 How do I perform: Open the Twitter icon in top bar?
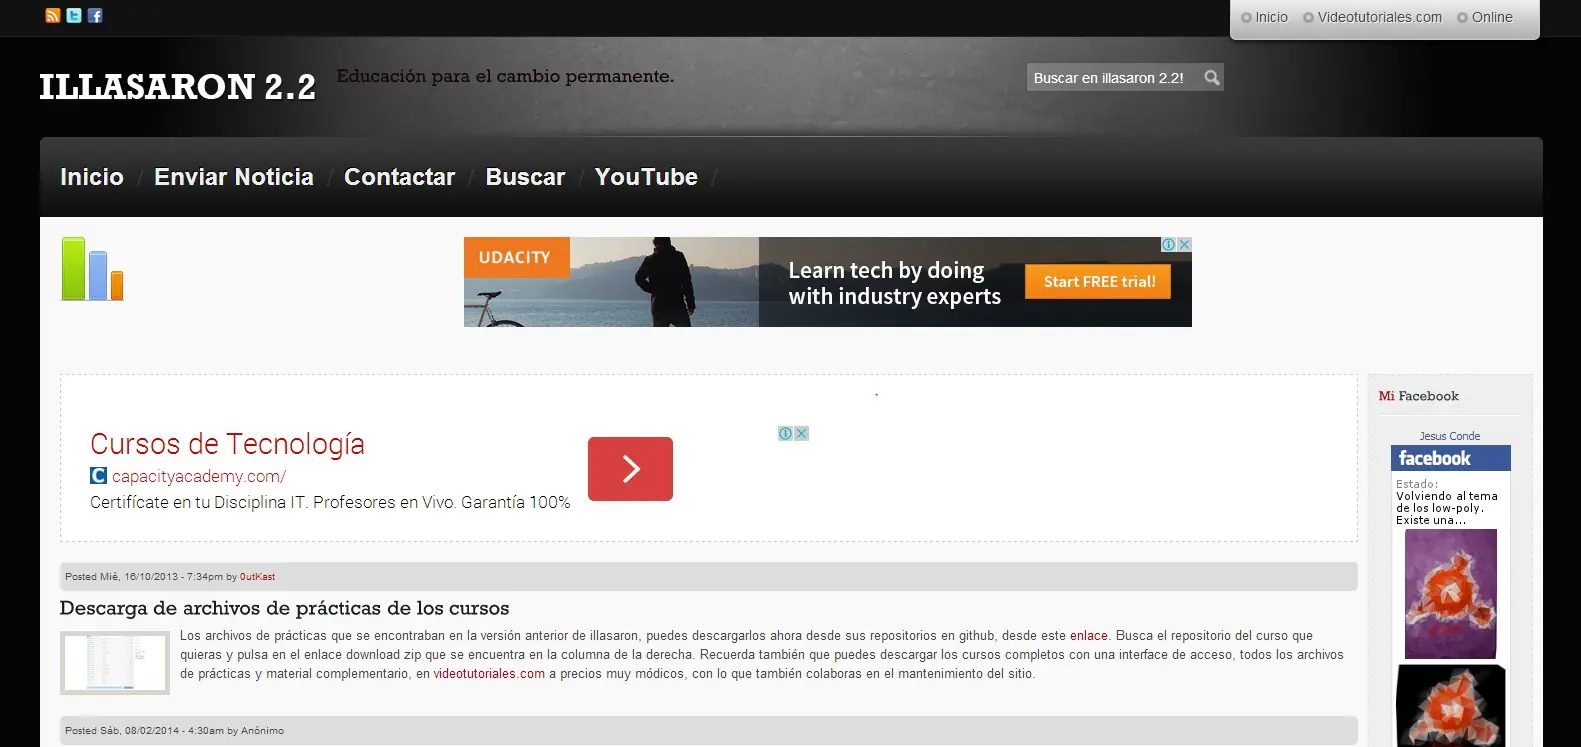74,16
